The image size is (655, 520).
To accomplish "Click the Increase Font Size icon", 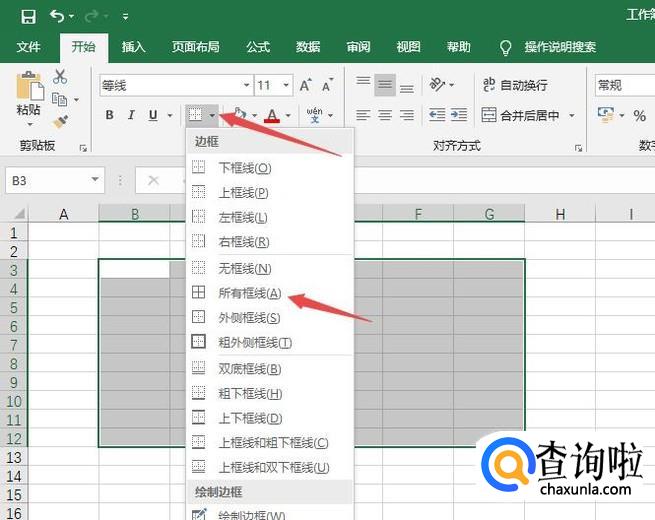I will tap(306, 85).
